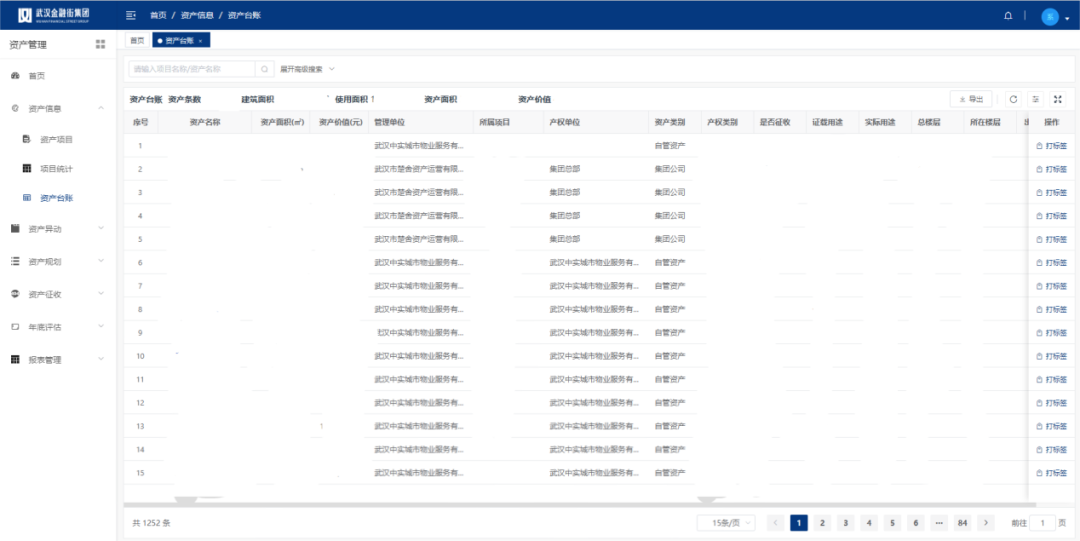Go to page 3

[x=845, y=523]
